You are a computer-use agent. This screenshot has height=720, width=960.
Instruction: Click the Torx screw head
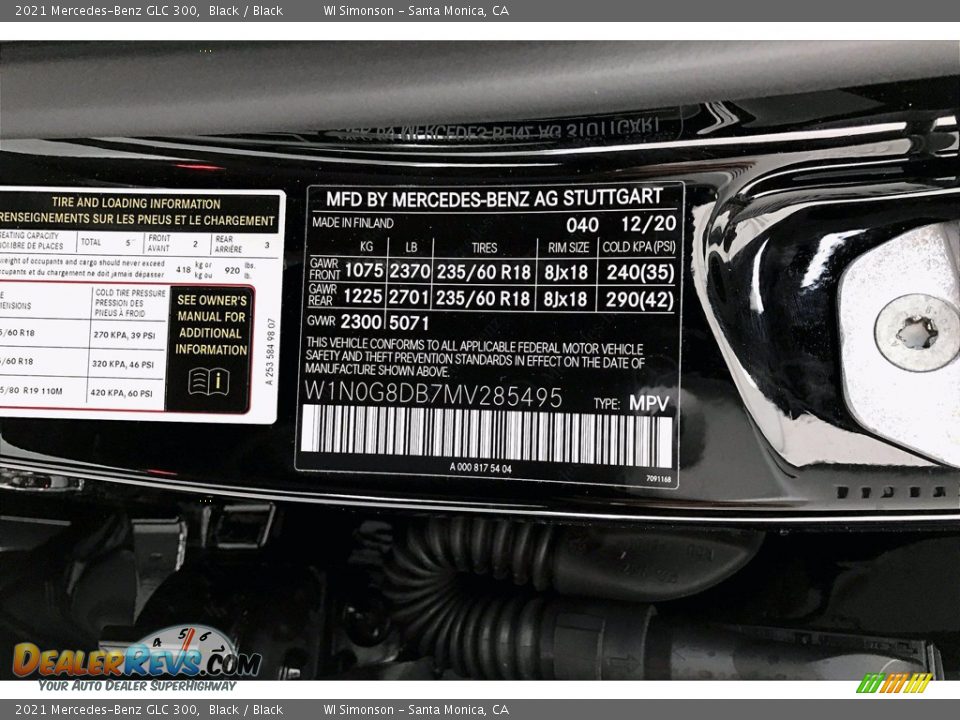[917, 333]
